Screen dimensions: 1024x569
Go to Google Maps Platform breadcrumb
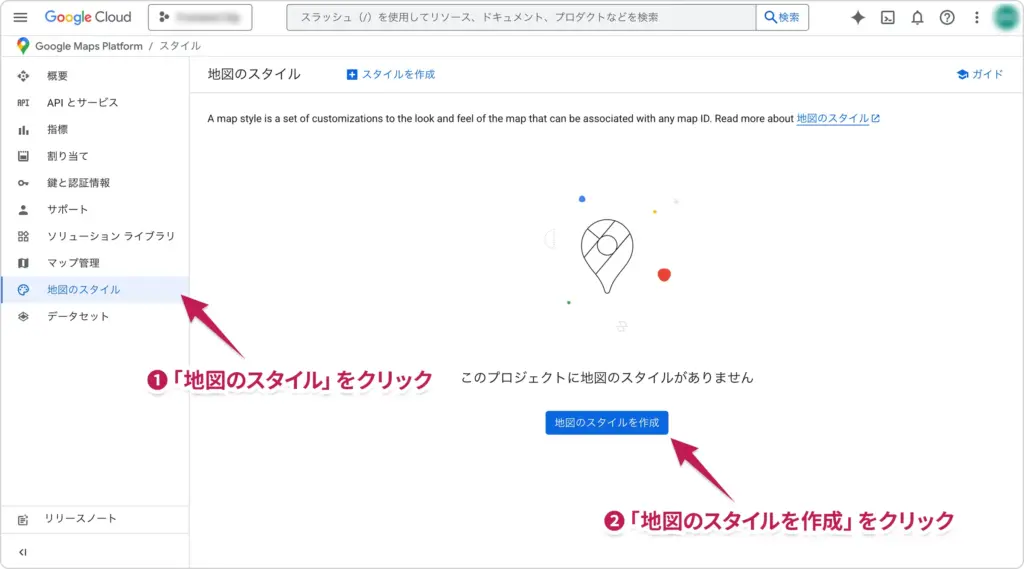point(89,46)
